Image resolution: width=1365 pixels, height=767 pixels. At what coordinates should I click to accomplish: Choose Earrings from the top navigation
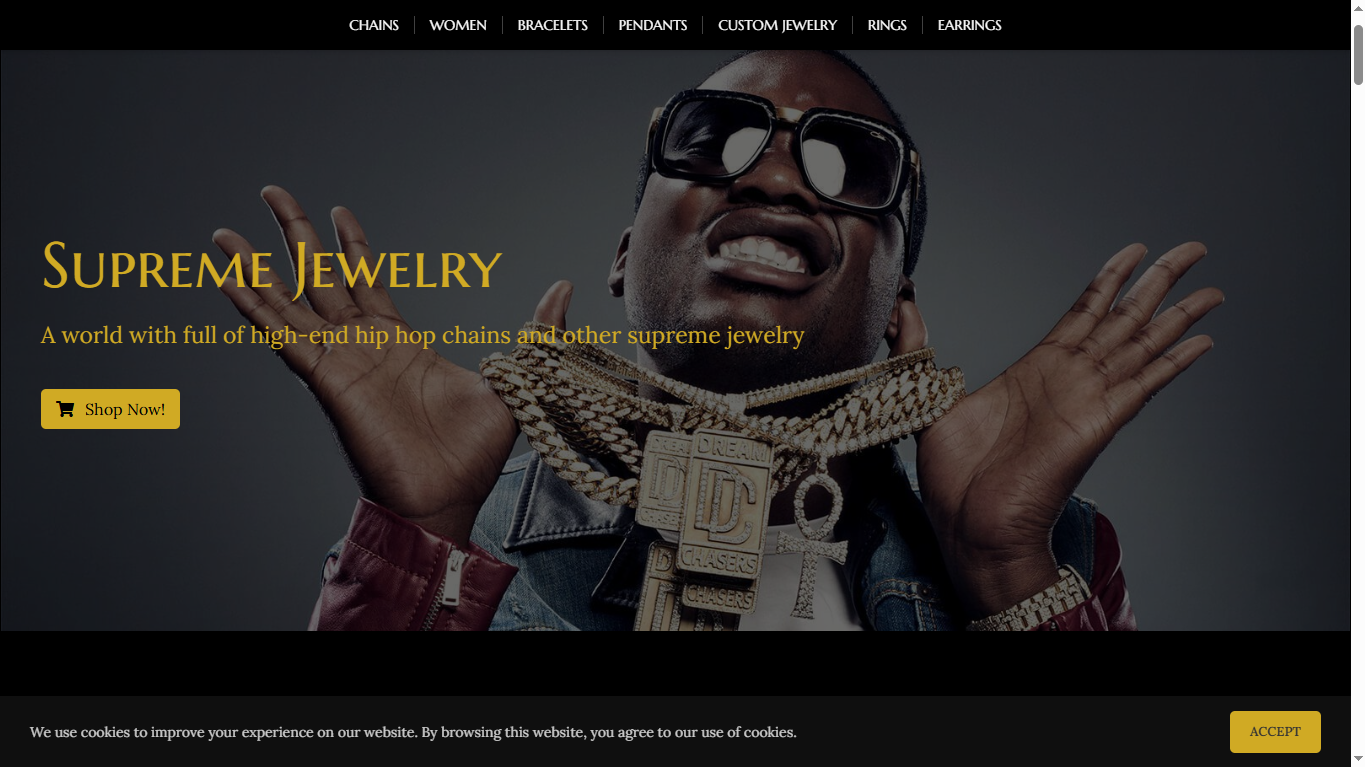(x=969, y=25)
